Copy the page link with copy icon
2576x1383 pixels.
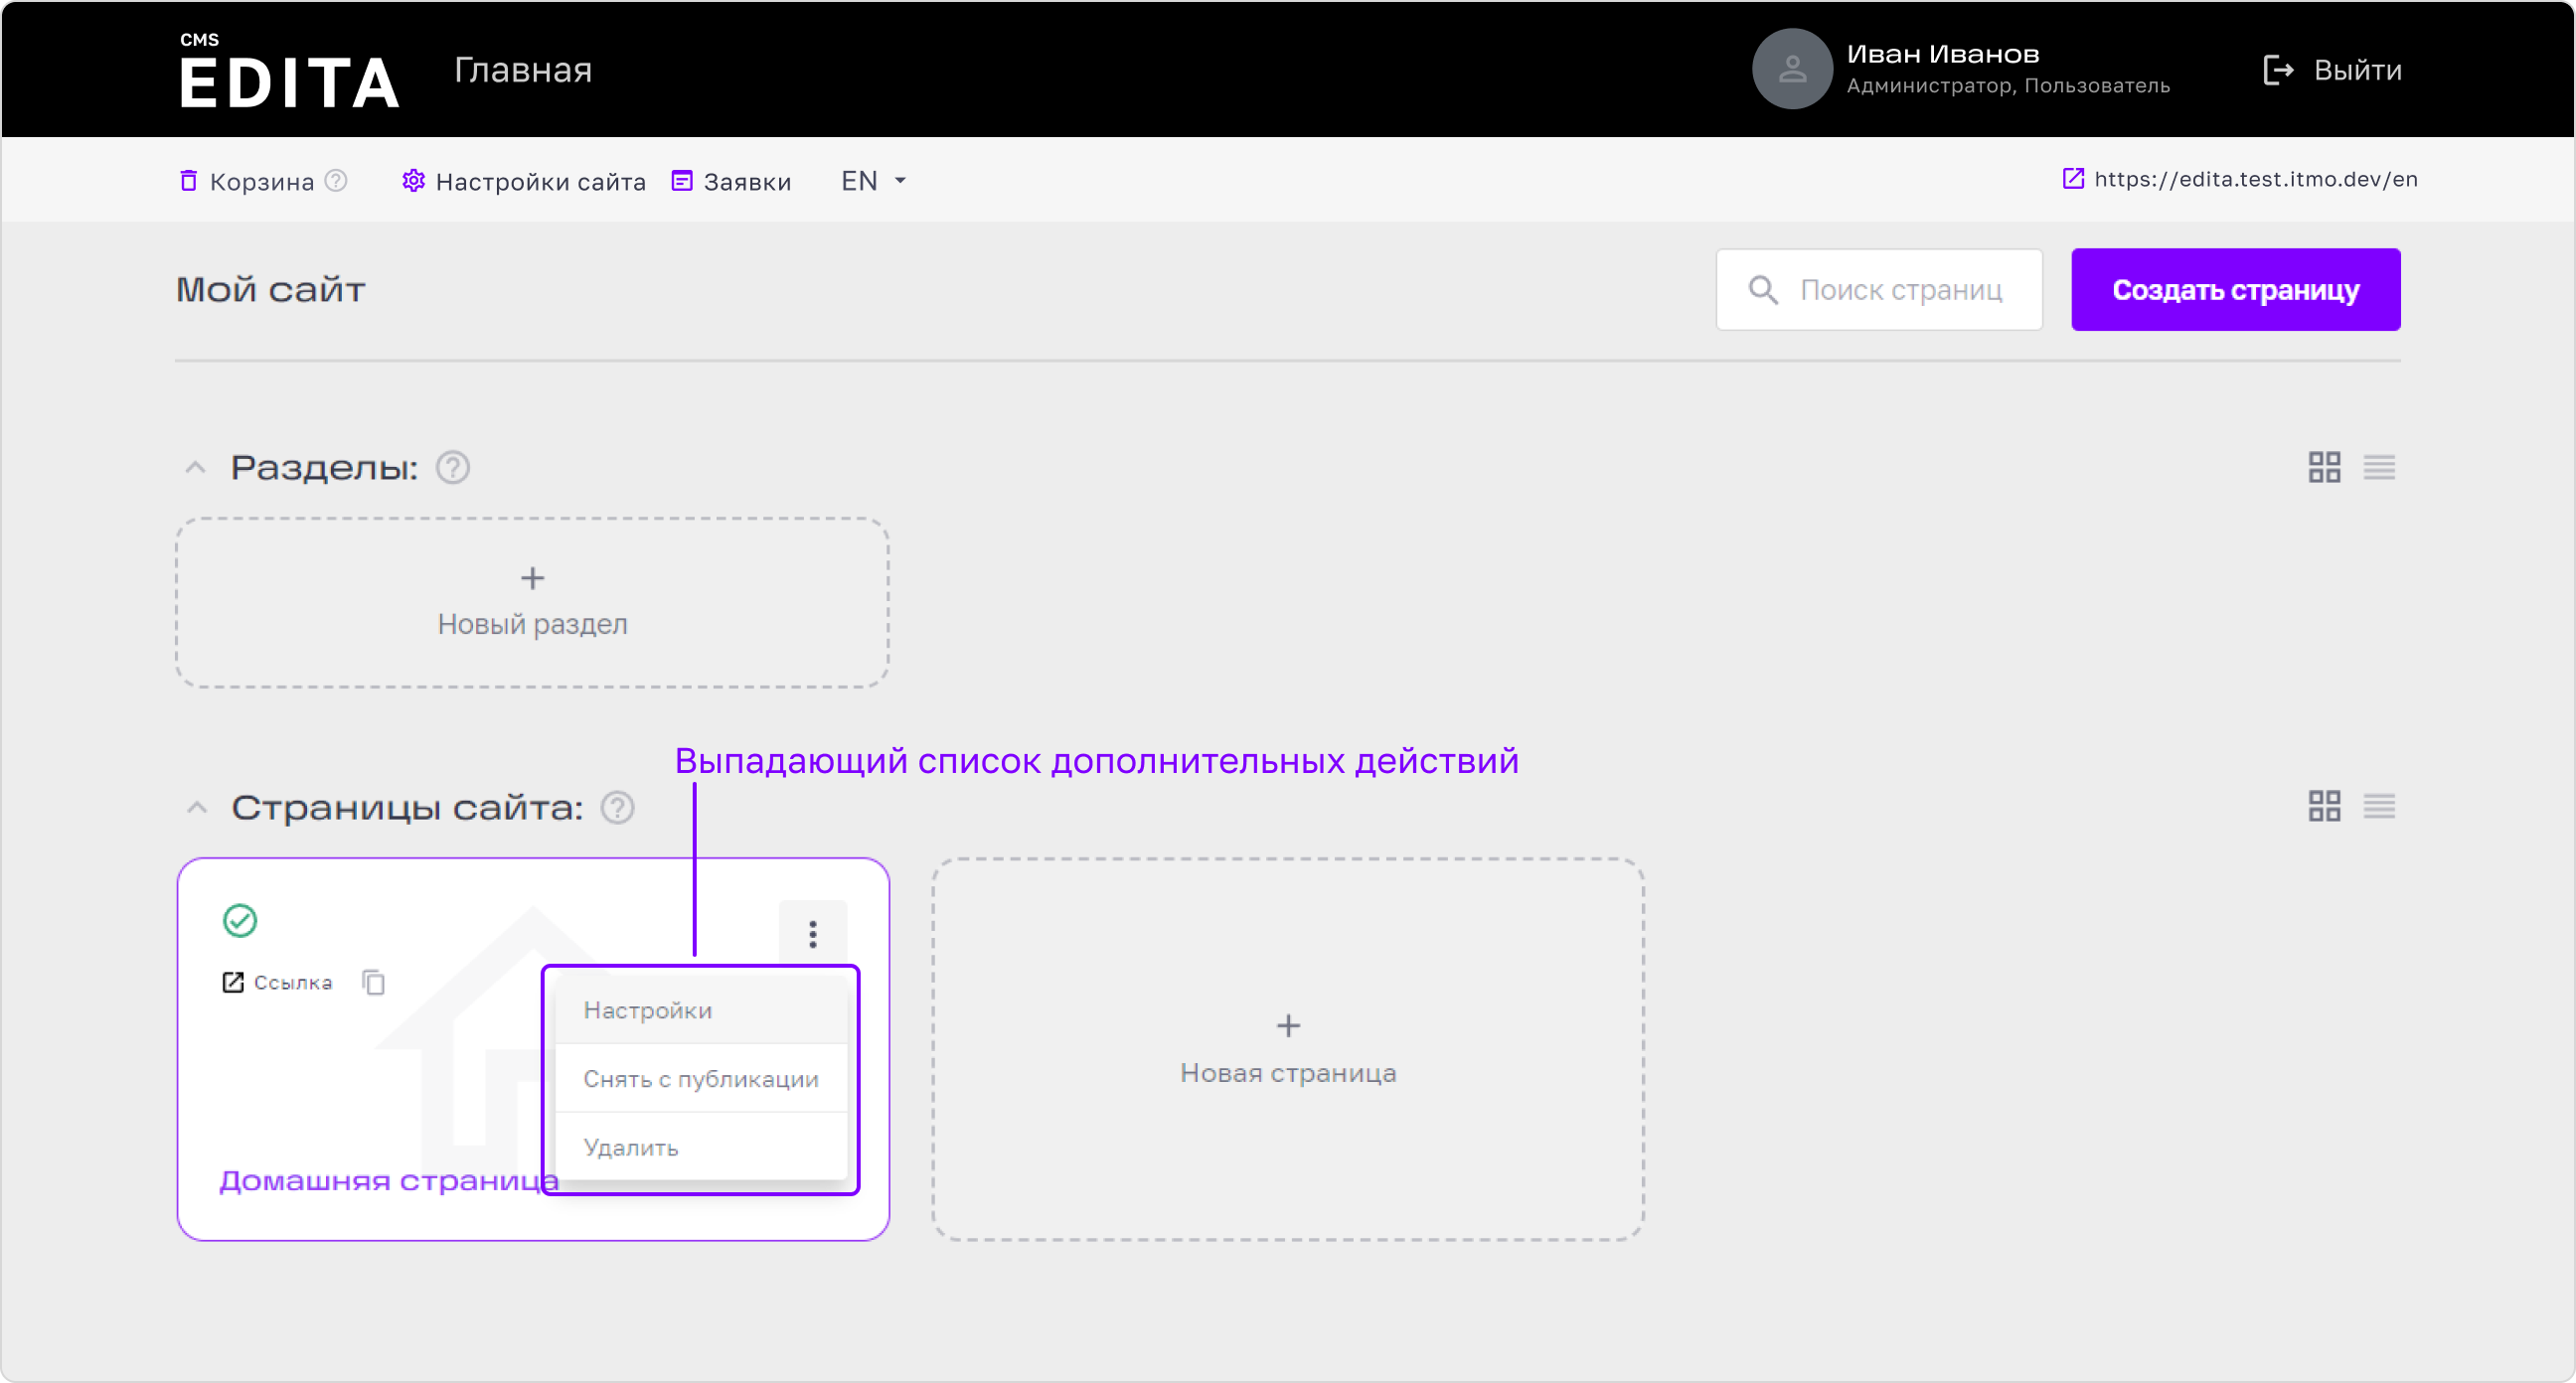point(374,983)
